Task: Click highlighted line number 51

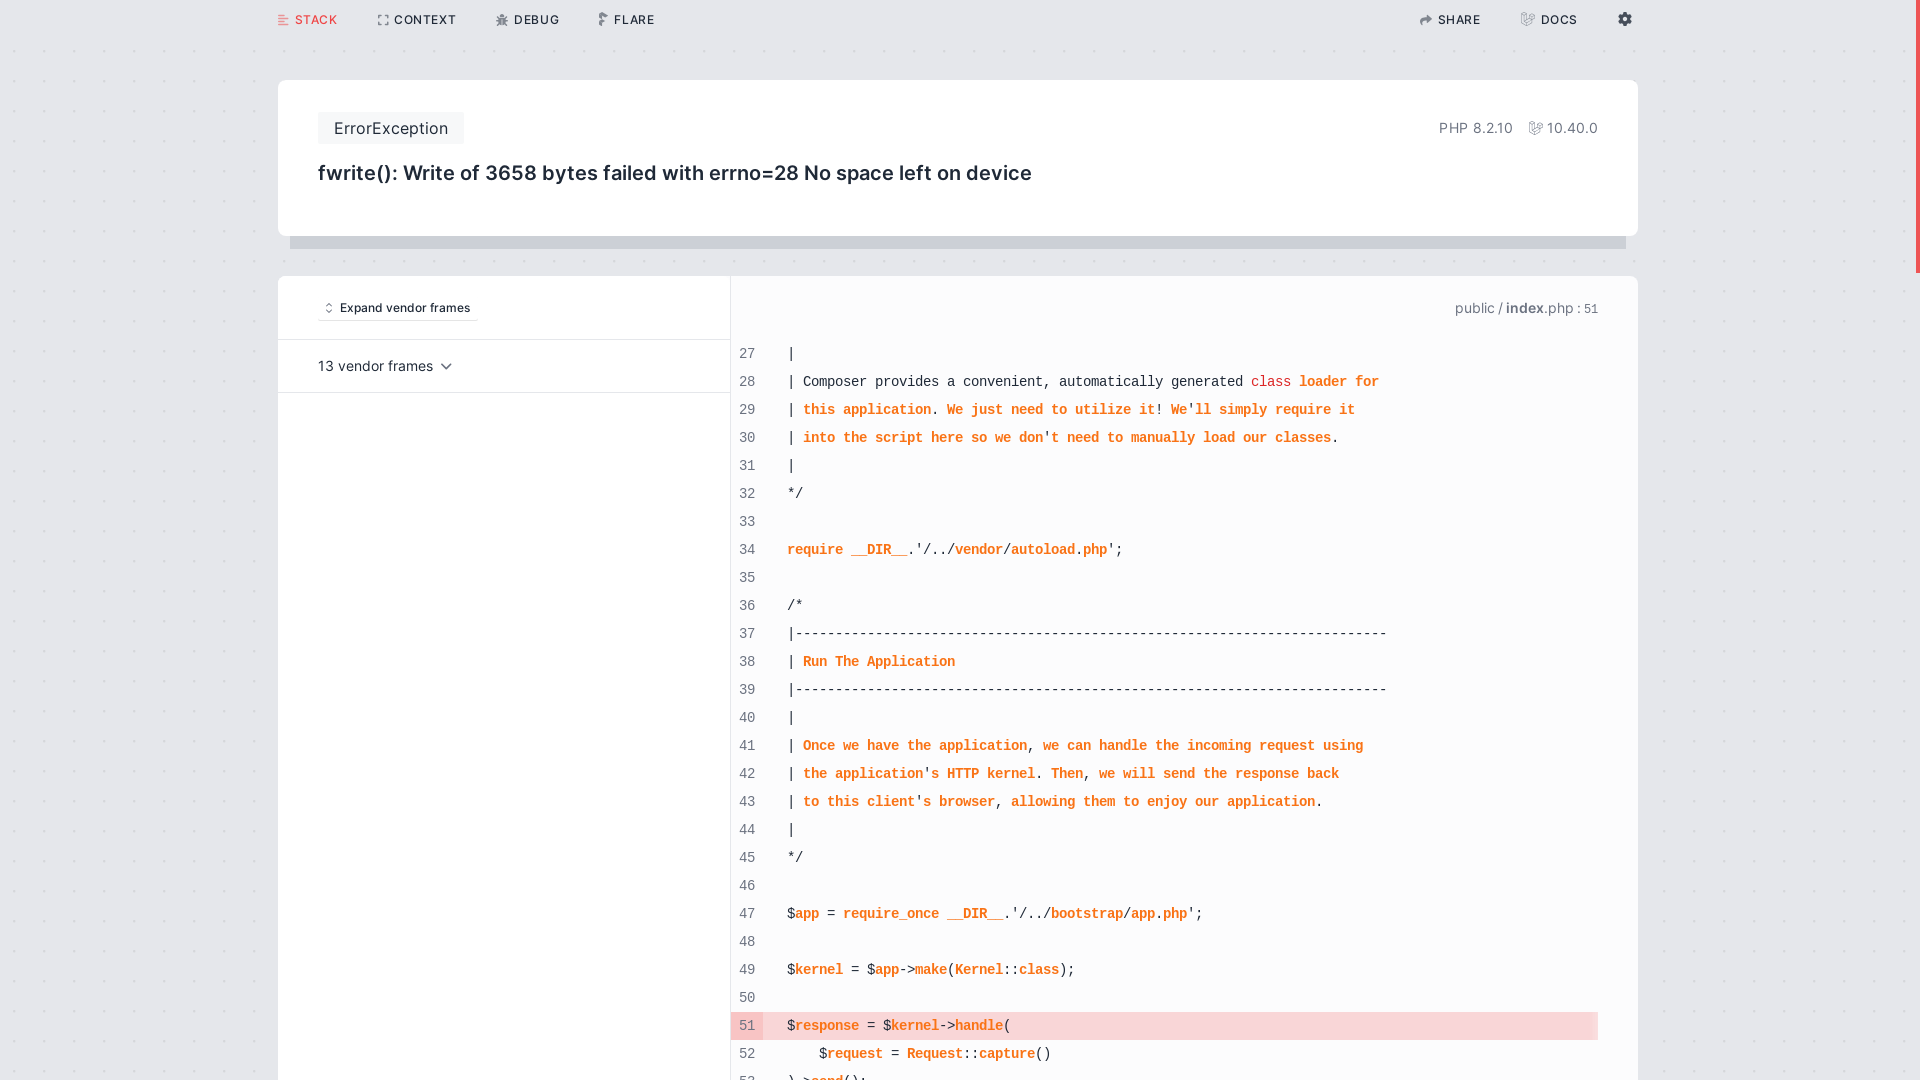Action: pyautogui.click(x=747, y=1026)
